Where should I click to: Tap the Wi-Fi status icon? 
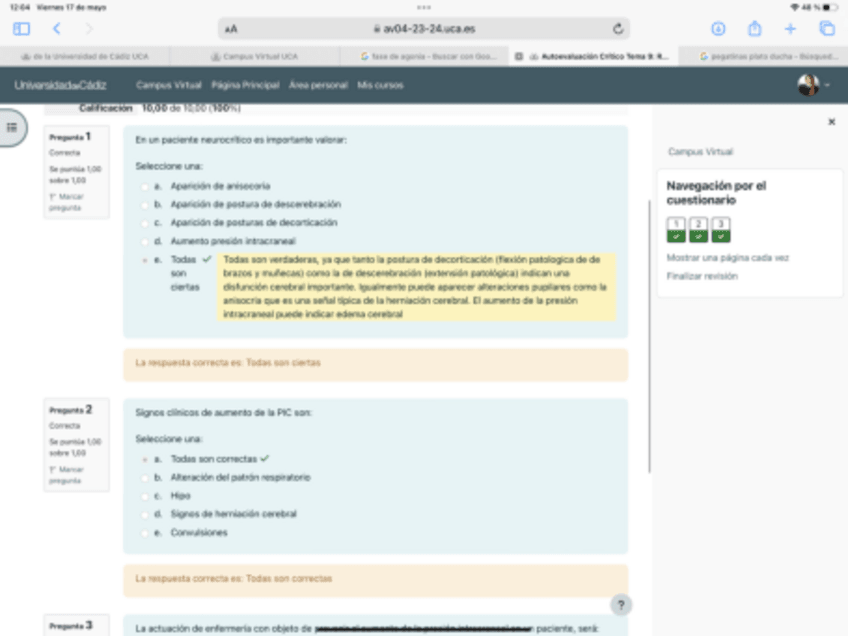click(794, 8)
